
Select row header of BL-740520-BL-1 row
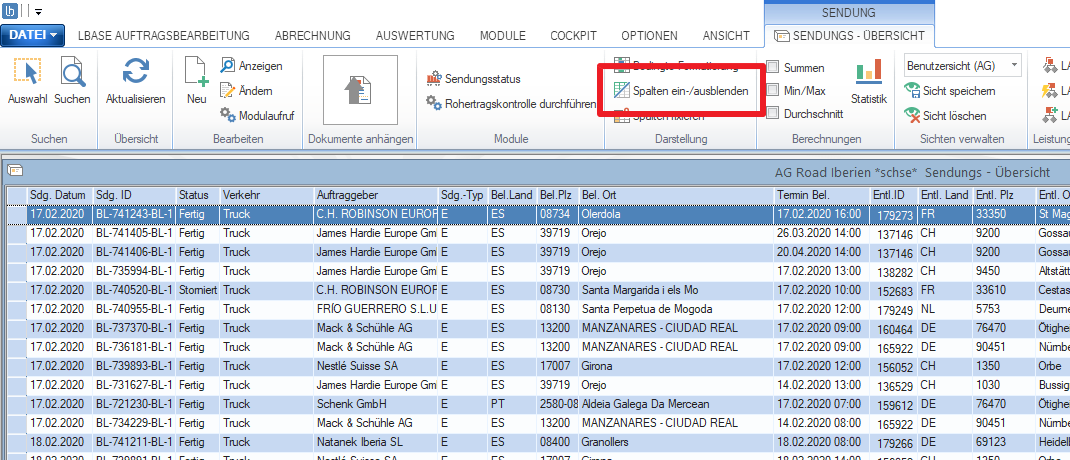click(x=17, y=290)
